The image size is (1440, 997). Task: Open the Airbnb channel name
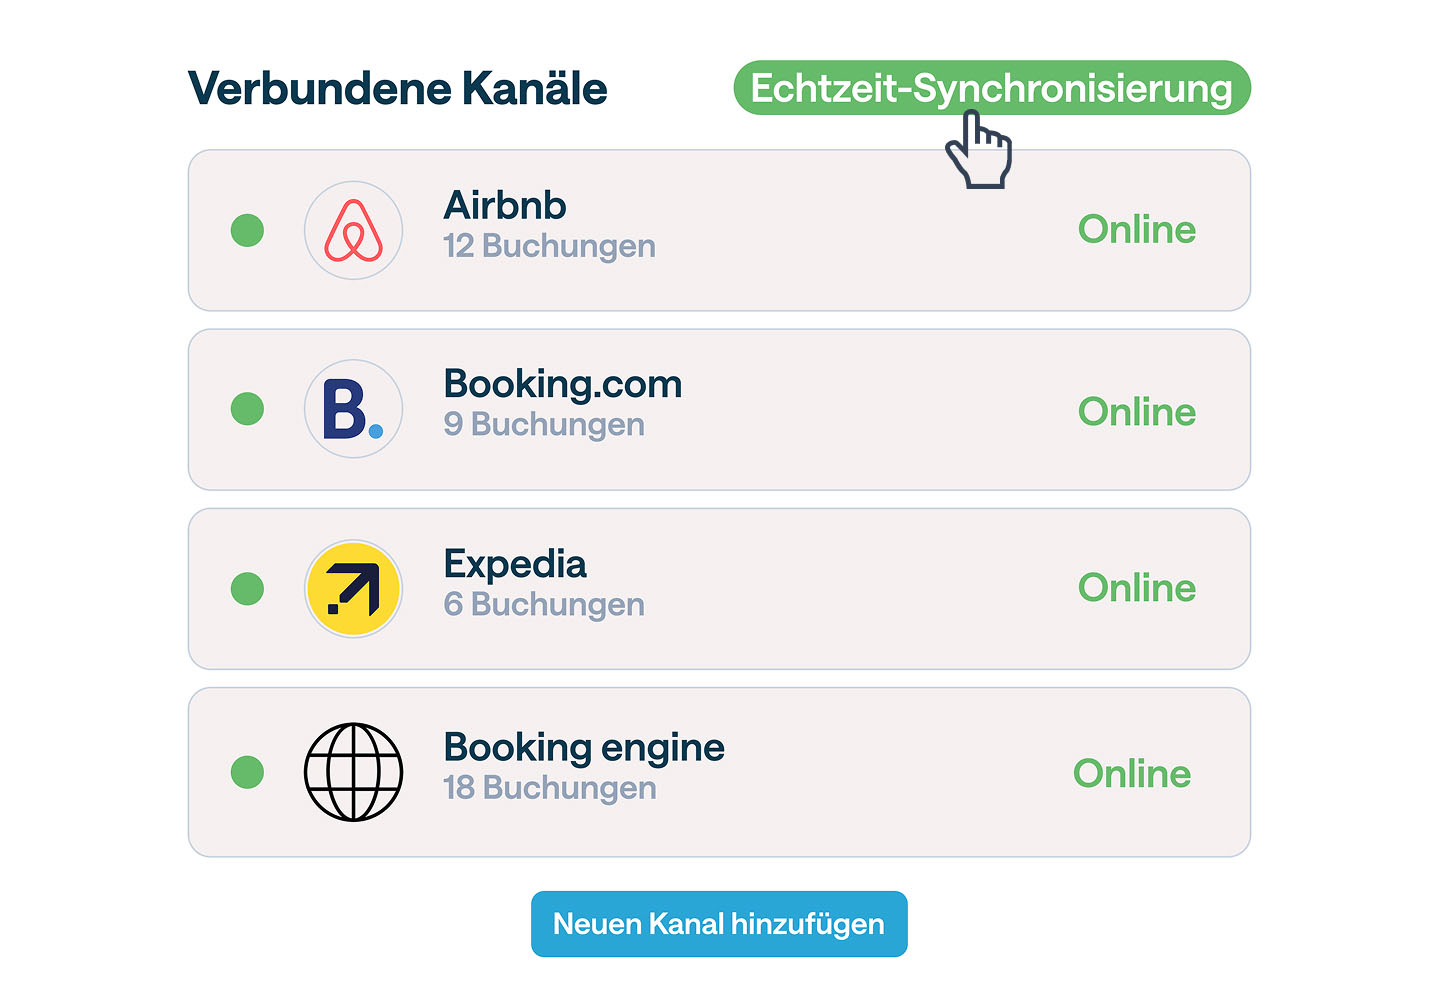505,206
